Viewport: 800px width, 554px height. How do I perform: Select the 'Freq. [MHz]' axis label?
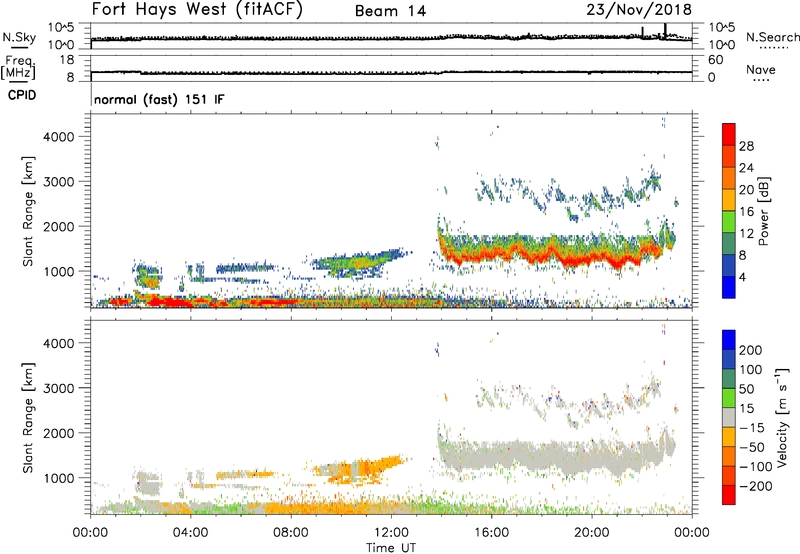pos(19,67)
